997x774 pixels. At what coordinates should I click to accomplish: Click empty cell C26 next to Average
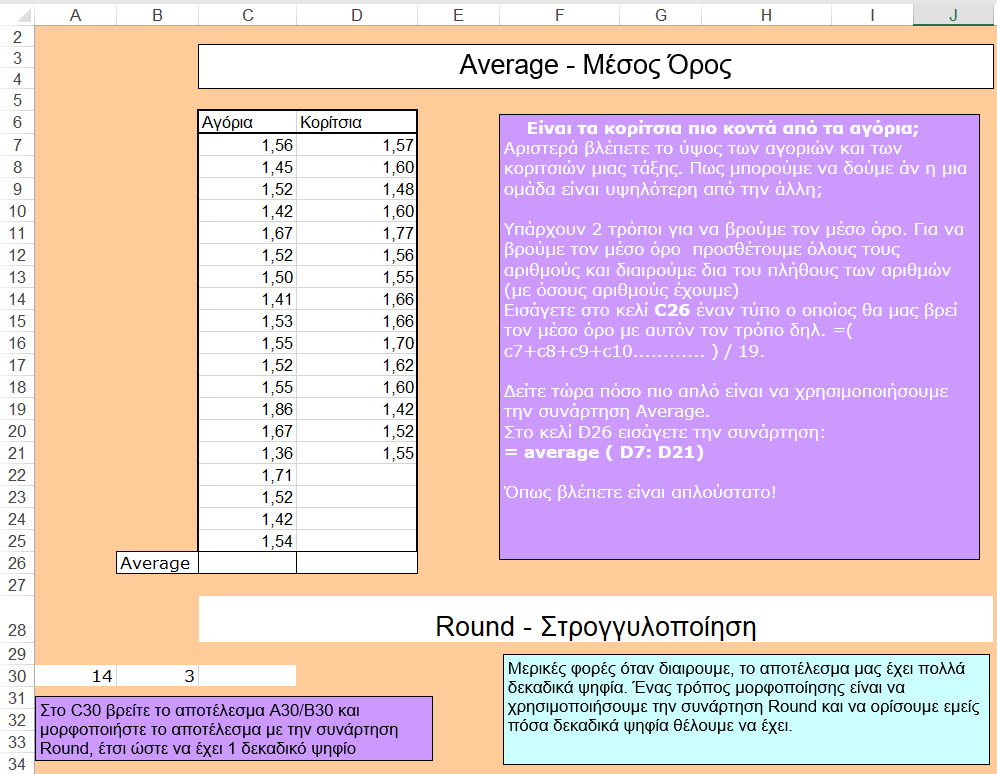pos(248,563)
